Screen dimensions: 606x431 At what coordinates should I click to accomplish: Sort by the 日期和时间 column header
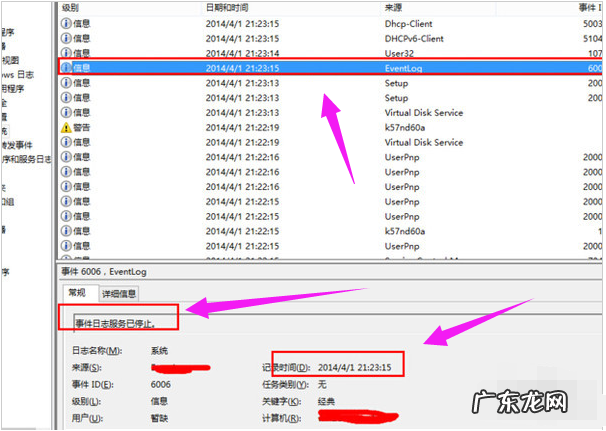pos(227,8)
